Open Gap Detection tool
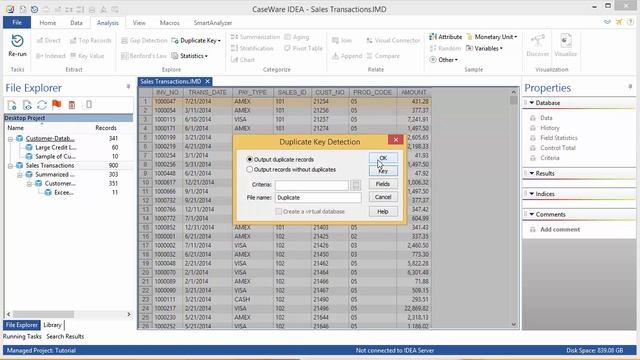 coord(144,40)
